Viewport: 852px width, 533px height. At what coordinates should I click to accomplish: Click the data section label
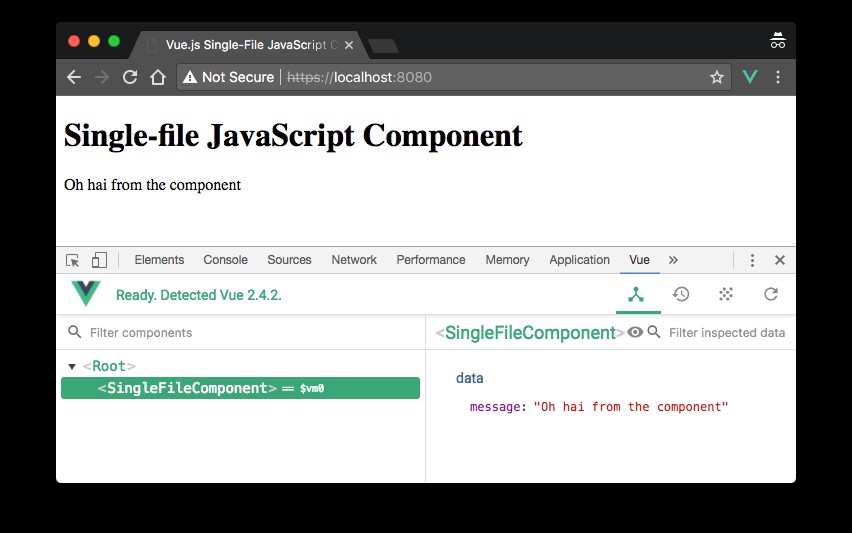tap(469, 378)
